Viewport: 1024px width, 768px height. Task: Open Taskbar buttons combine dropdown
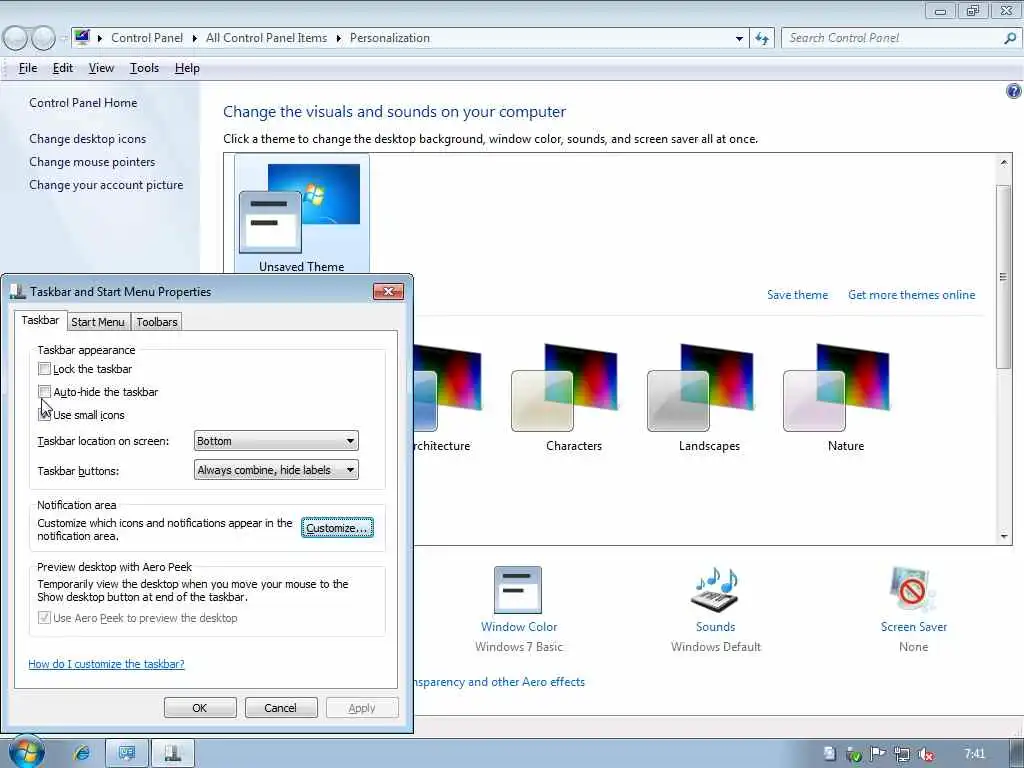(276, 470)
